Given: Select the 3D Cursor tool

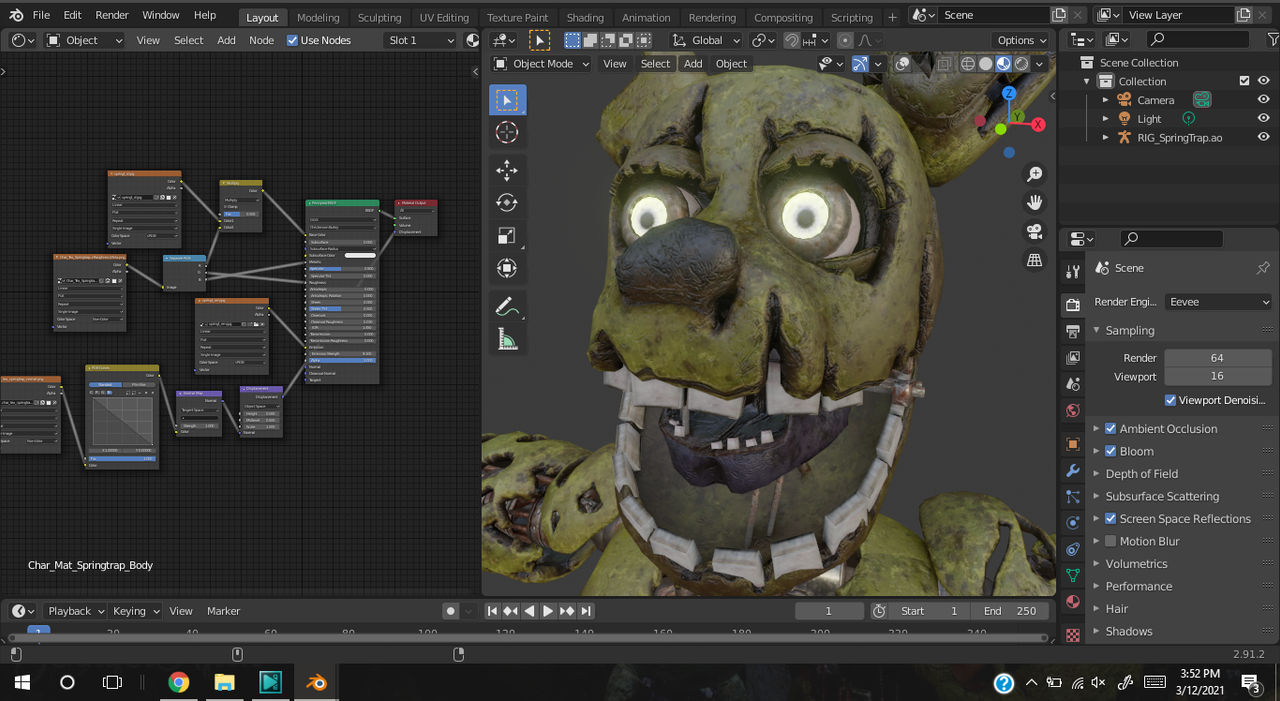Looking at the screenshot, I should click(507, 133).
